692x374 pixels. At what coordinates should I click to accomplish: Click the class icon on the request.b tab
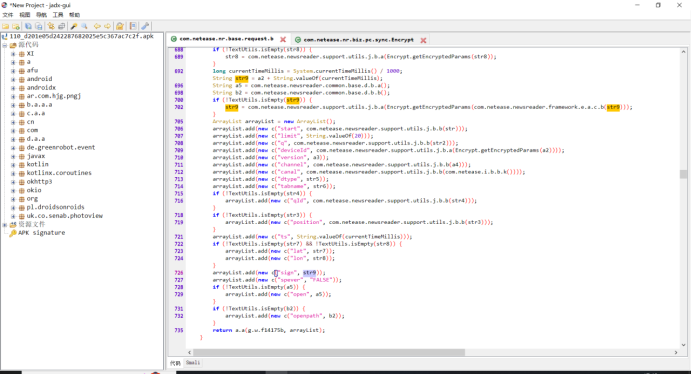point(174,39)
